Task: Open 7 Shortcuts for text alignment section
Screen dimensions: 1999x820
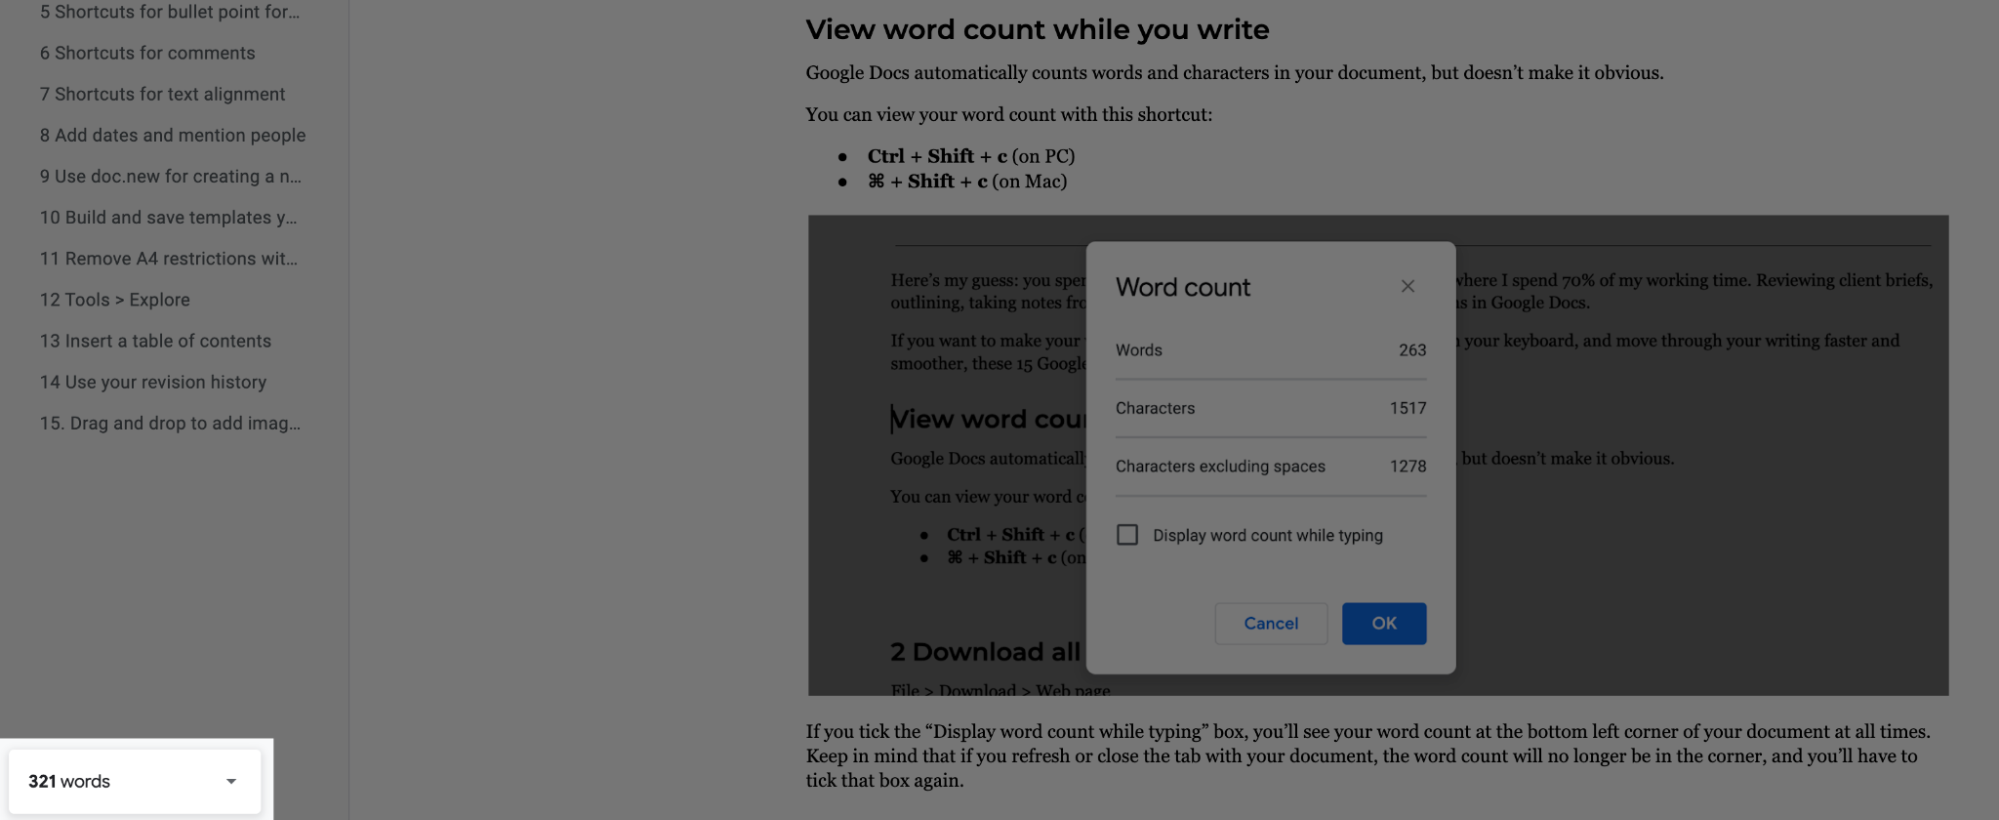Action: [162, 94]
